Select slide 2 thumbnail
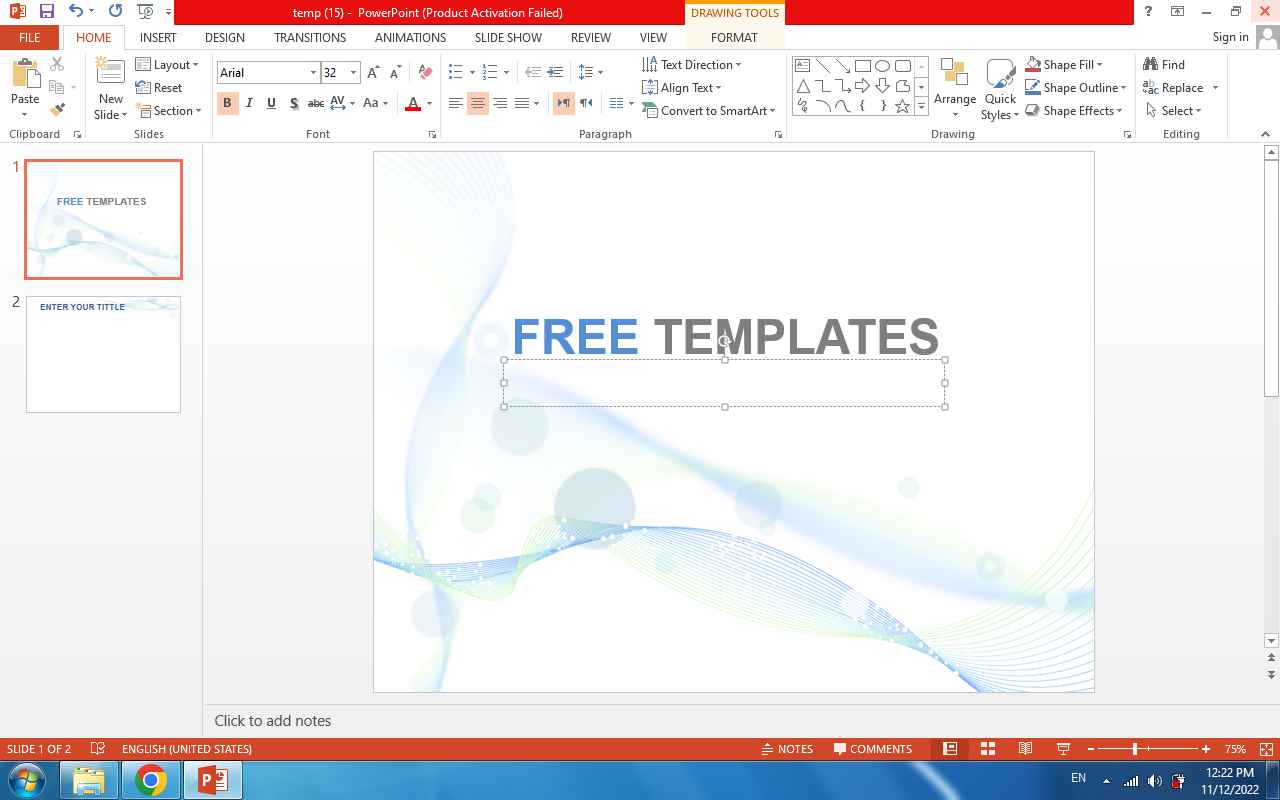The image size is (1280, 800). [x=103, y=354]
